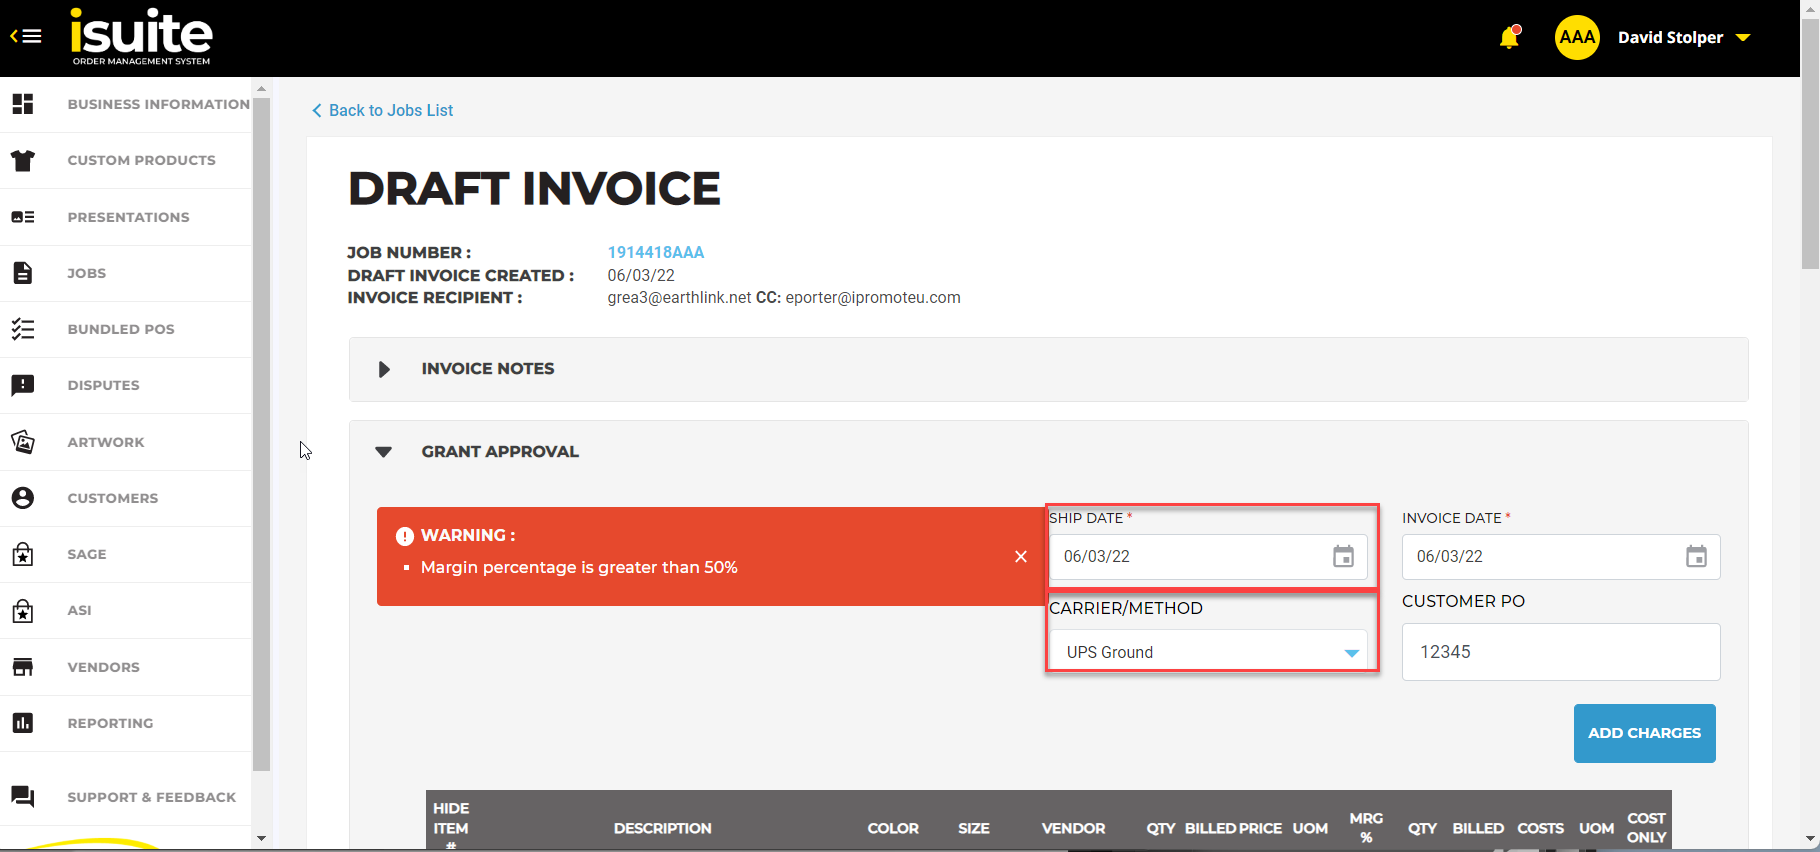The width and height of the screenshot is (1820, 852).
Task: Navigate to Jobs in sidebar
Action: pos(87,273)
